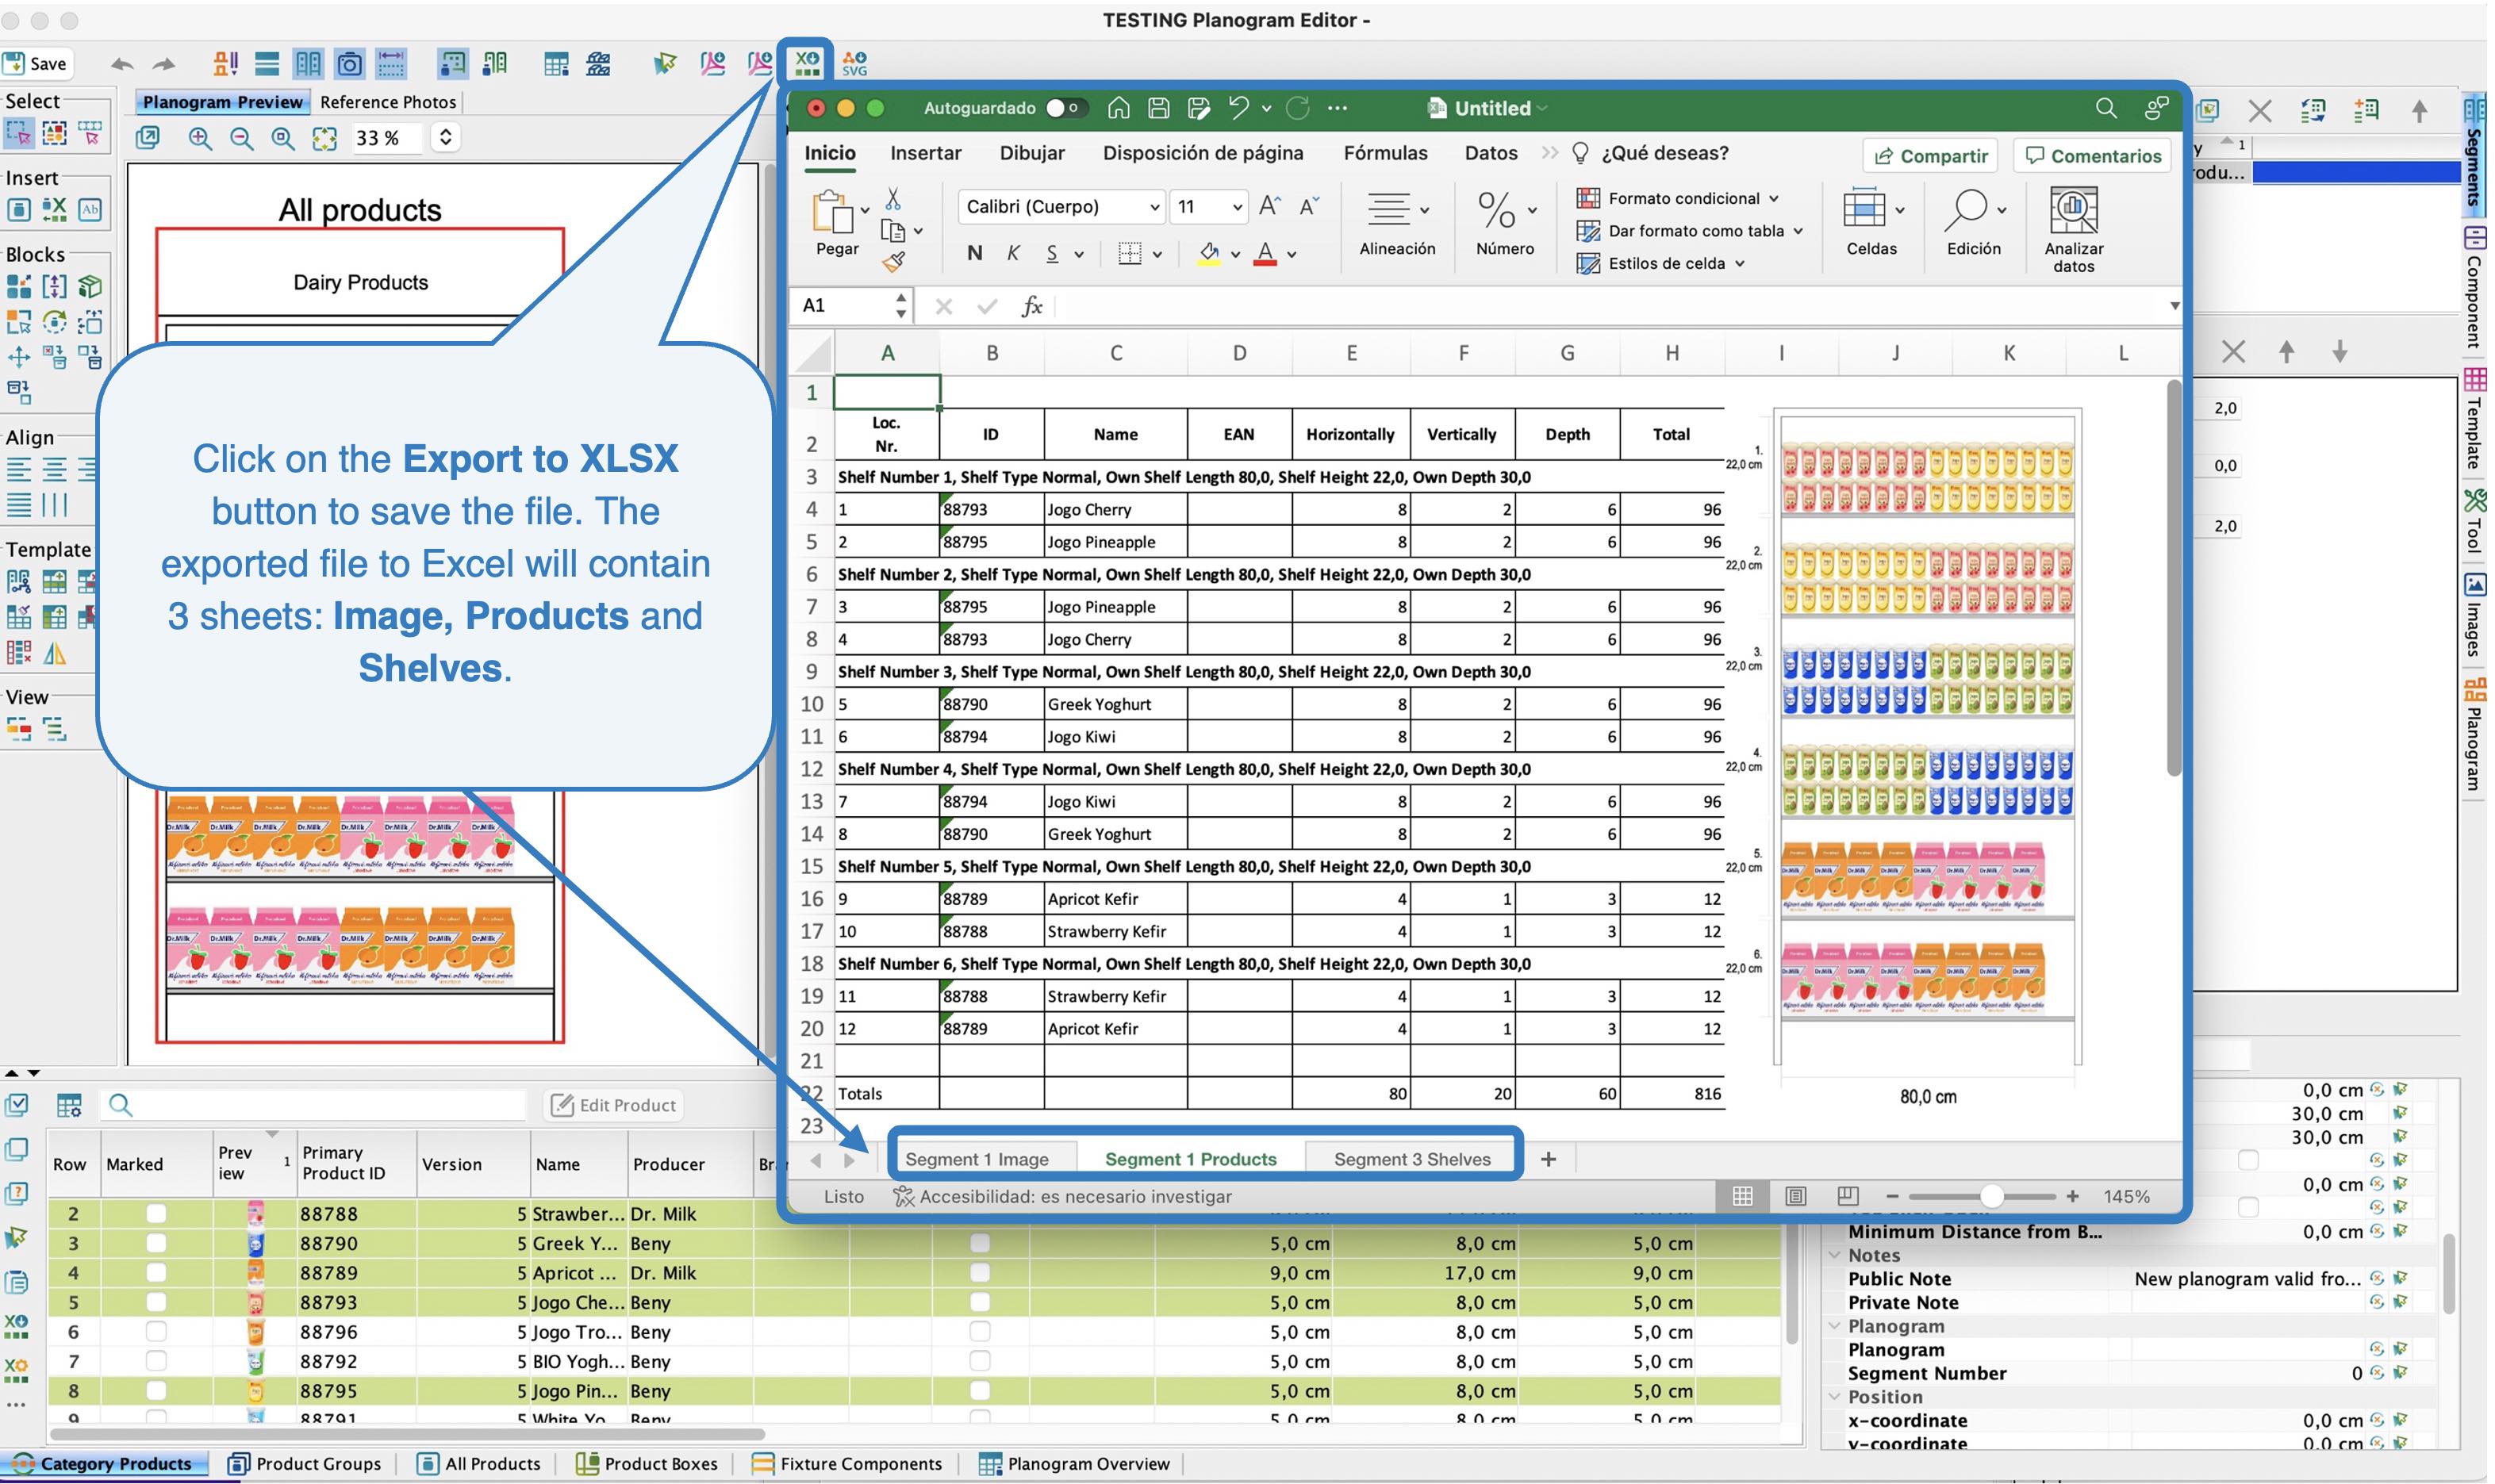The width and height of the screenshot is (2495, 1484).
Task: Open the Planogram Overview bottom tab
Action: click(x=1074, y=1463)
